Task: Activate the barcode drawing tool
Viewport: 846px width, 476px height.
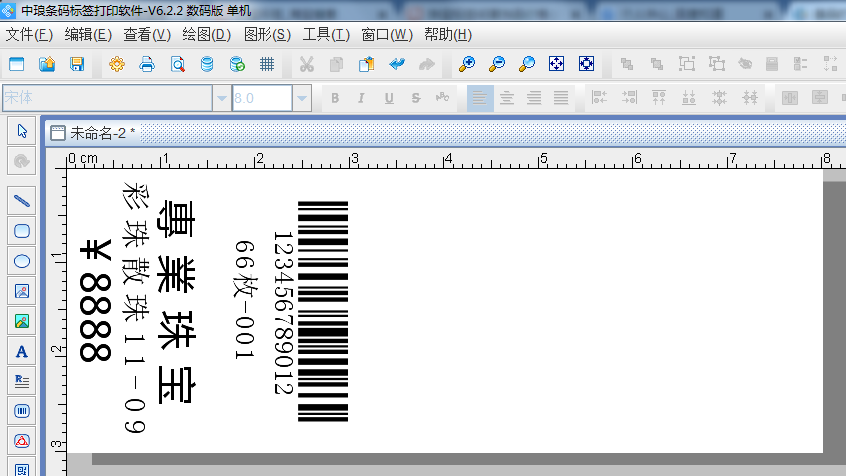Action: click(x=22, y=410)
